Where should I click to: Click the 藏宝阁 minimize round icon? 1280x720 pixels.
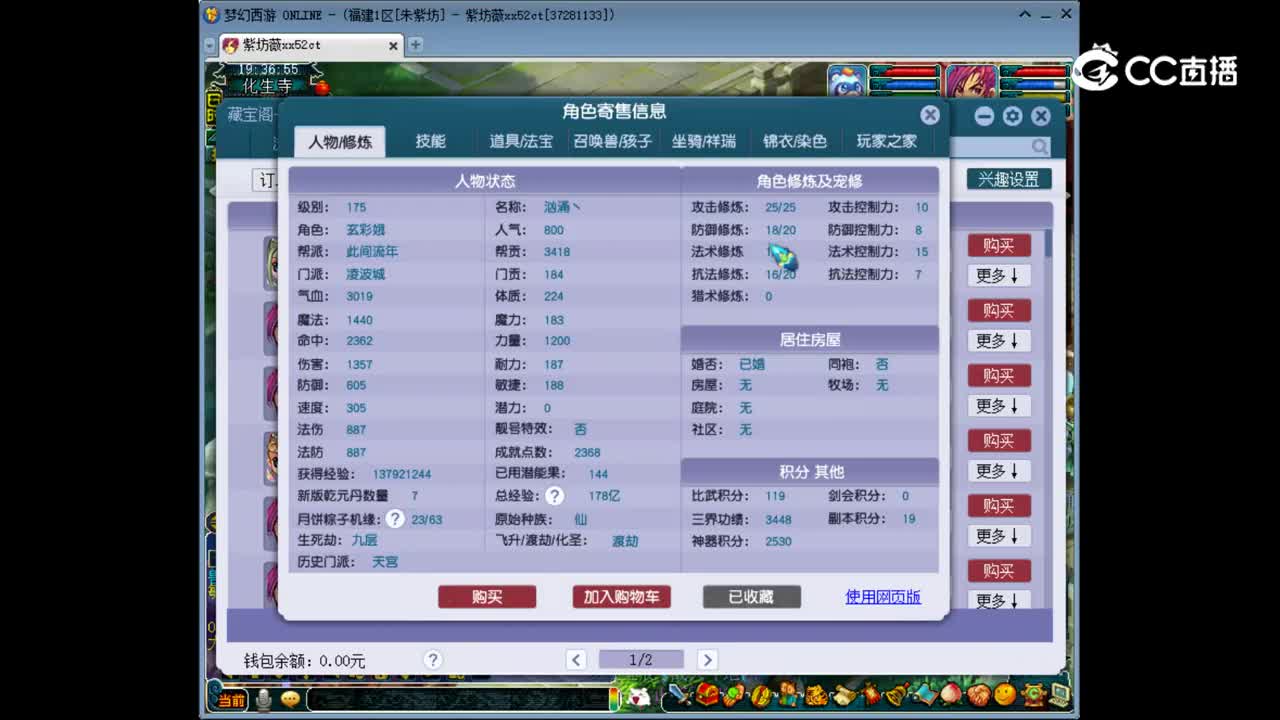click(984, 116)
